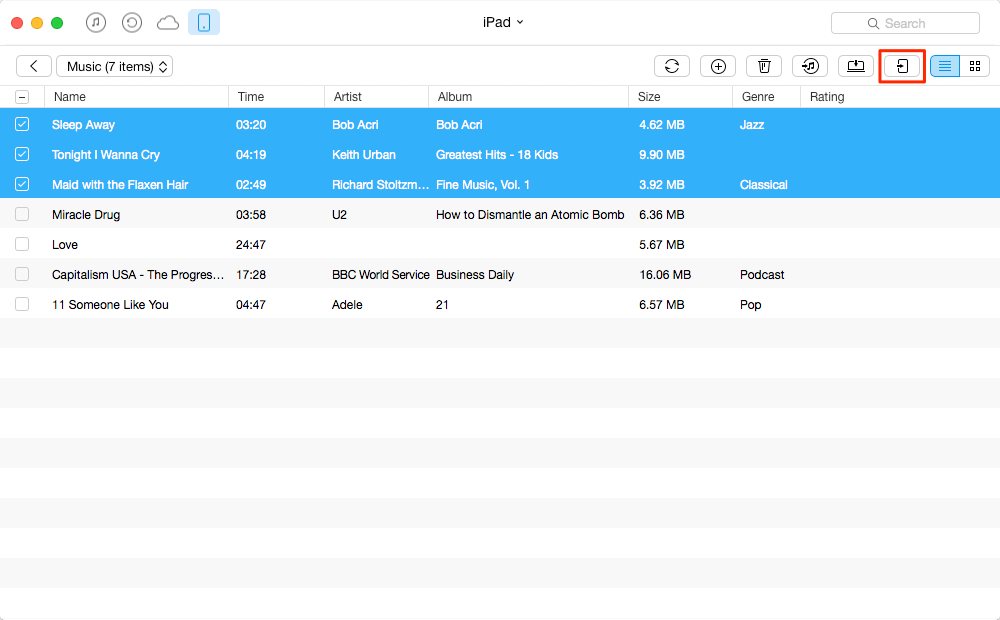Transfer selected songs to another device

[x=902, y=66]
